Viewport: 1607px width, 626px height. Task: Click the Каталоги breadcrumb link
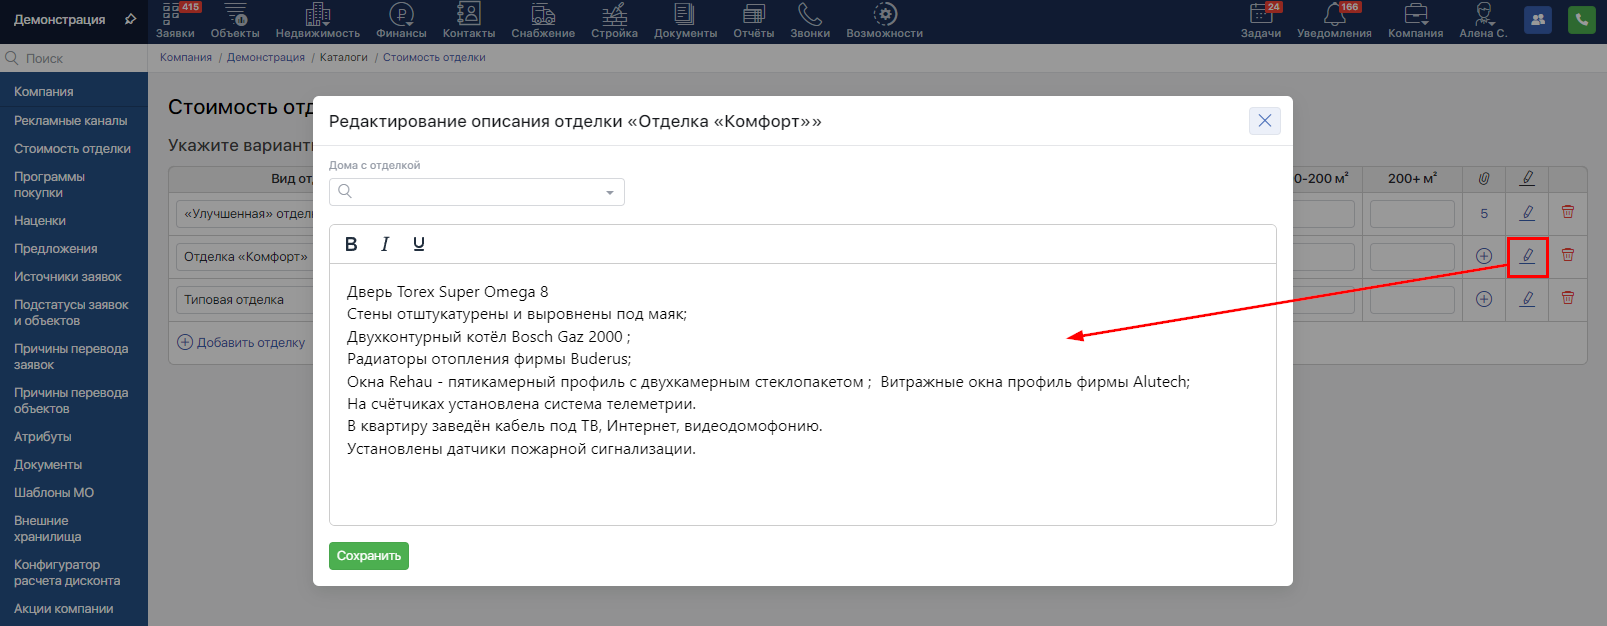[343, 57]
